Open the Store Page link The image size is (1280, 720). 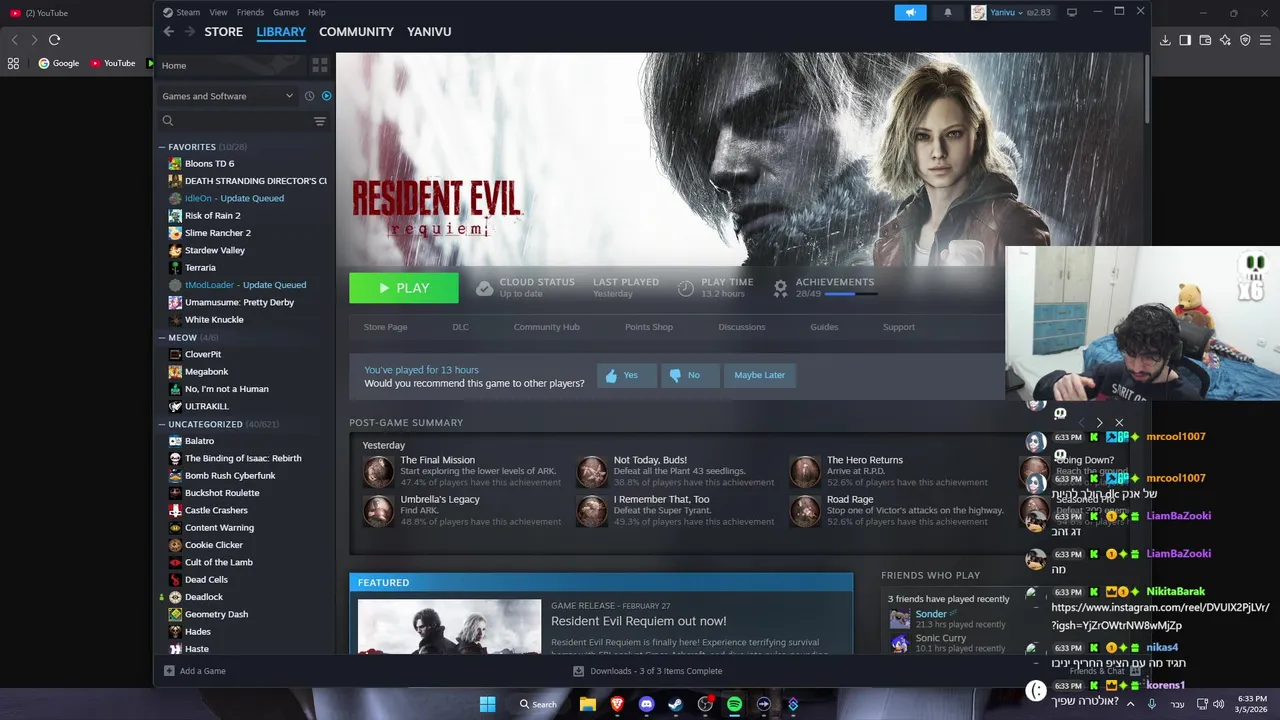(x=385, y=327)
